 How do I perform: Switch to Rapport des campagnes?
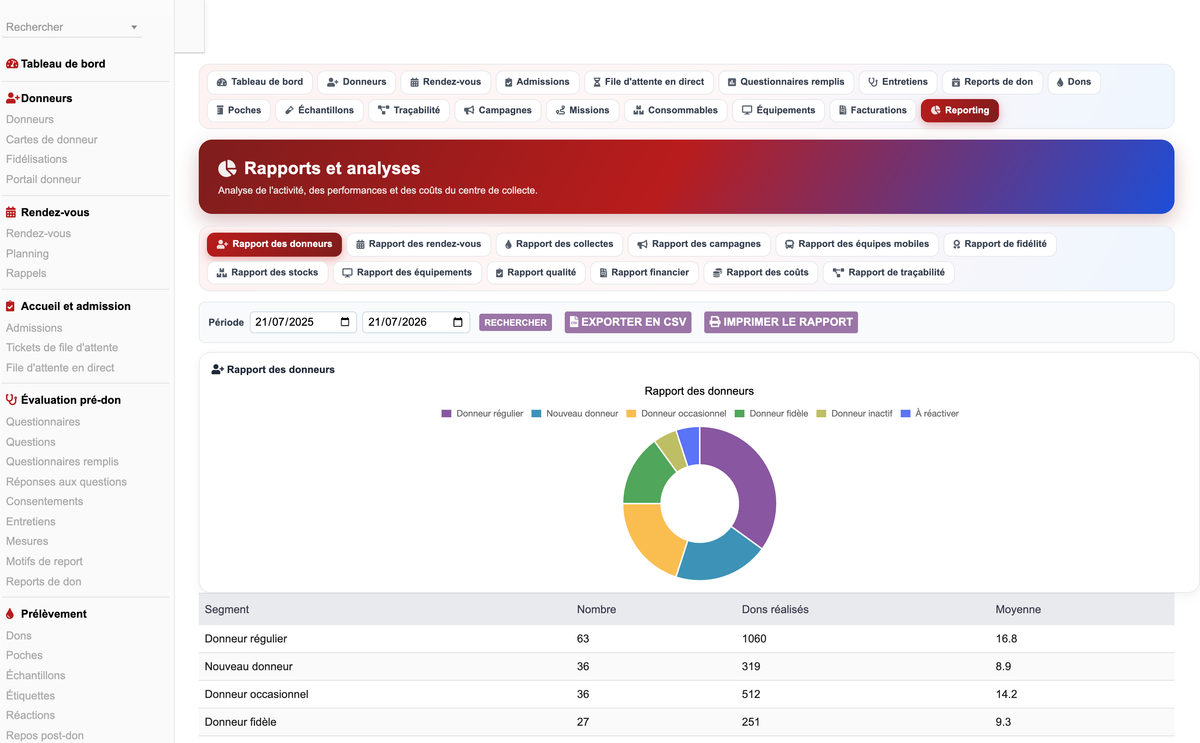[699, 244]
